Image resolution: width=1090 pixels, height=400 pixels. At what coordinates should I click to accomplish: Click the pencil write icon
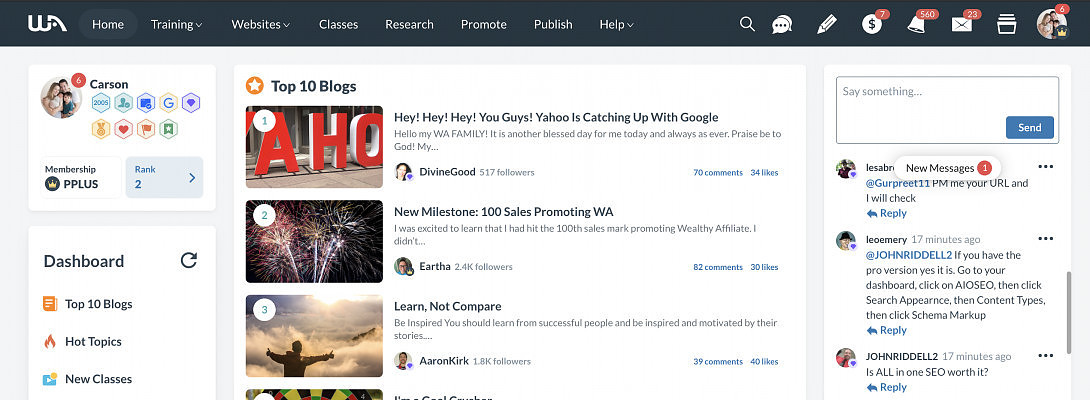827,24
